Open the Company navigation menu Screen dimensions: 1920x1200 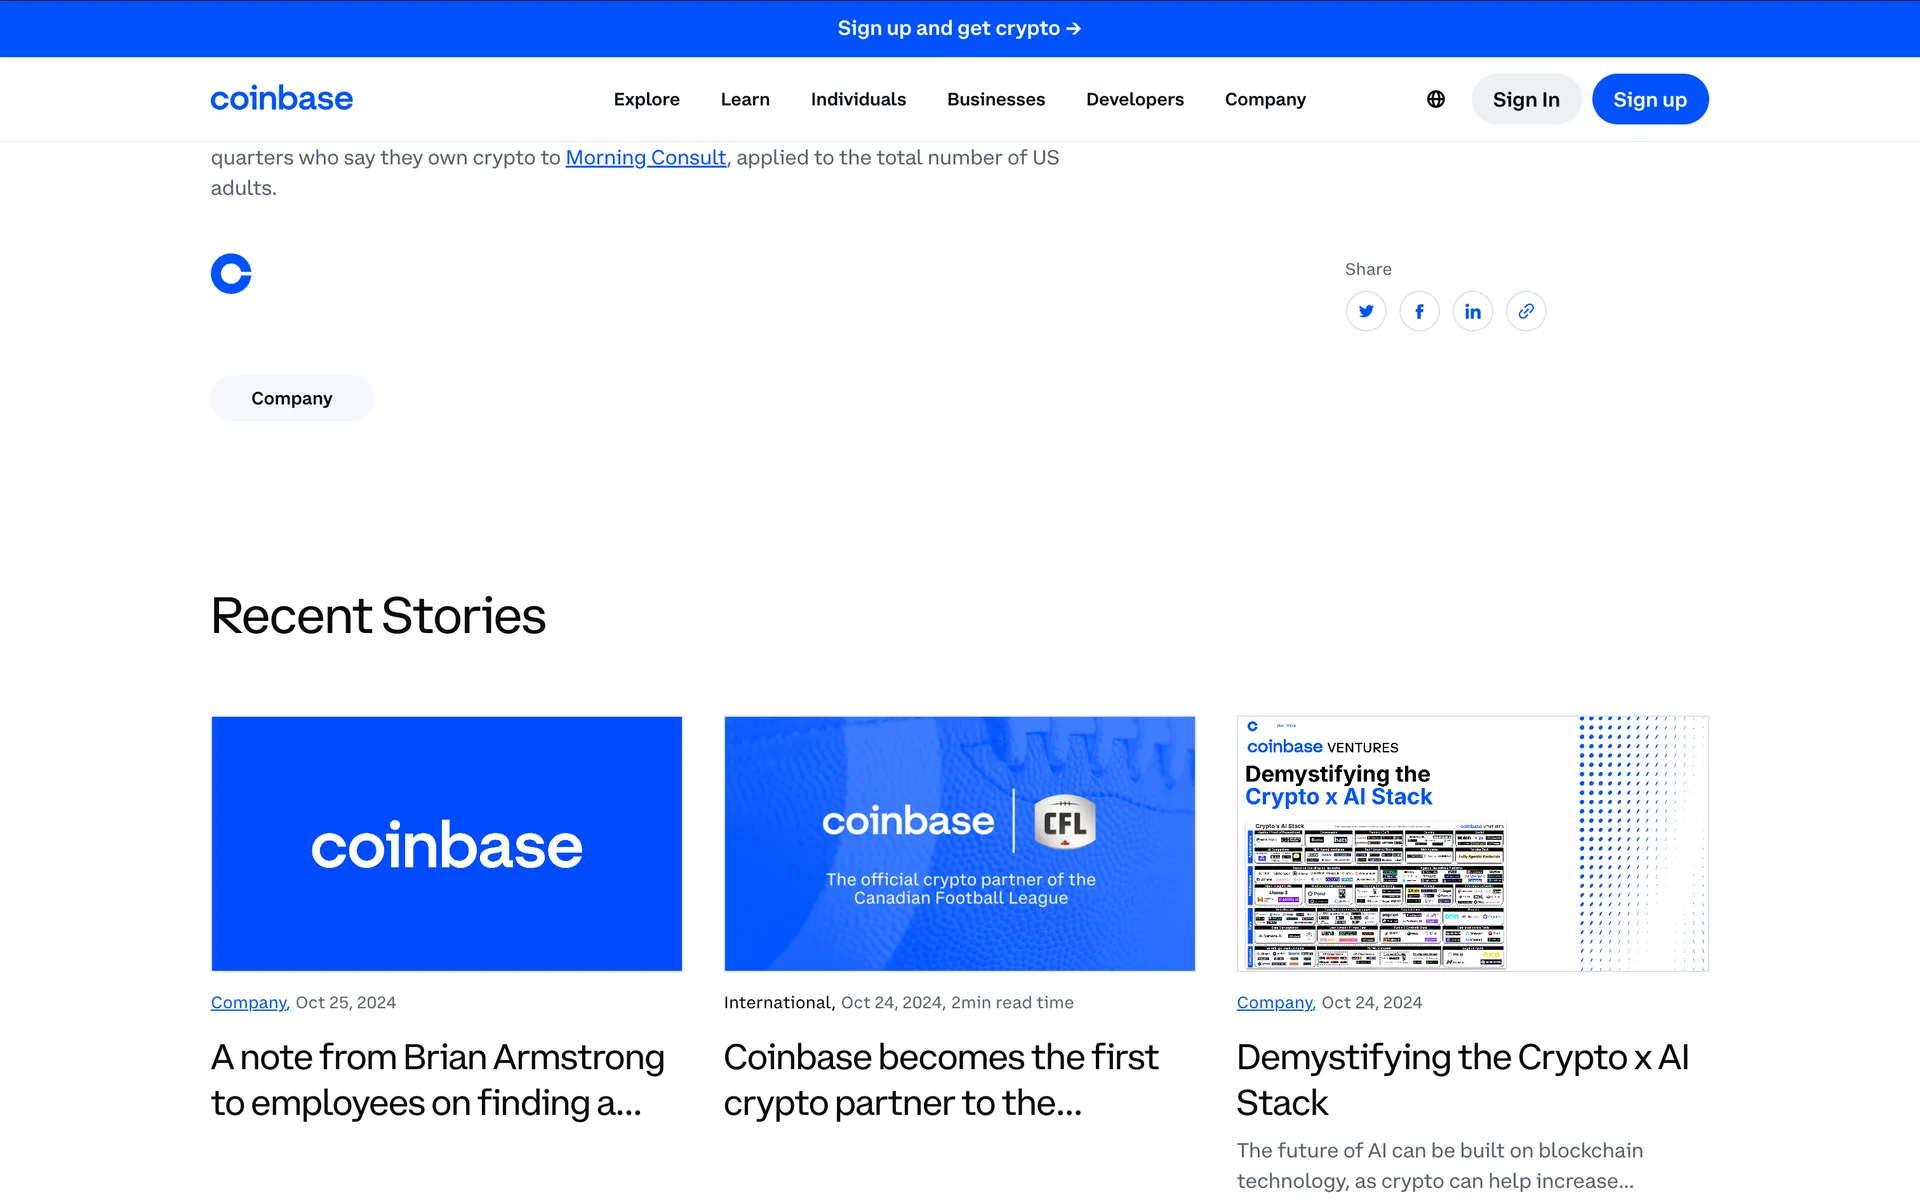tap(1265, 99)
